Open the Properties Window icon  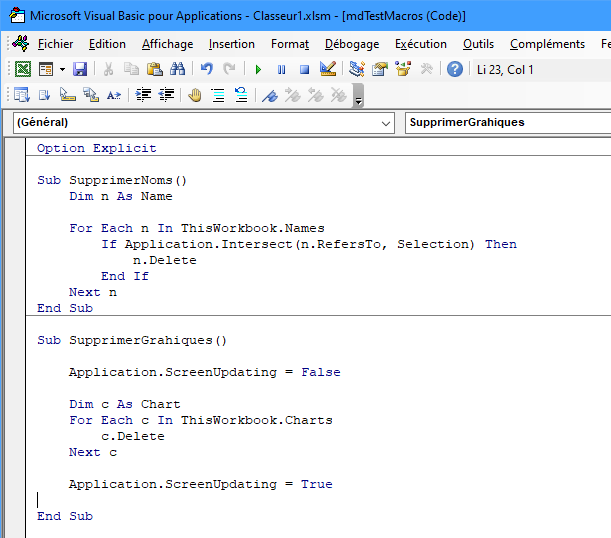point(380,69)
